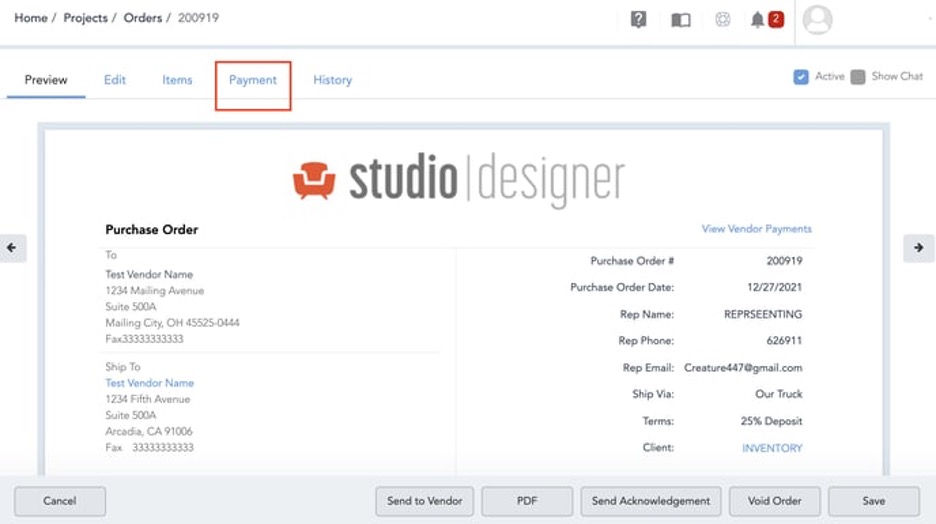
Task: Click the red notification badge showing 2
Action: coord(775,19)
